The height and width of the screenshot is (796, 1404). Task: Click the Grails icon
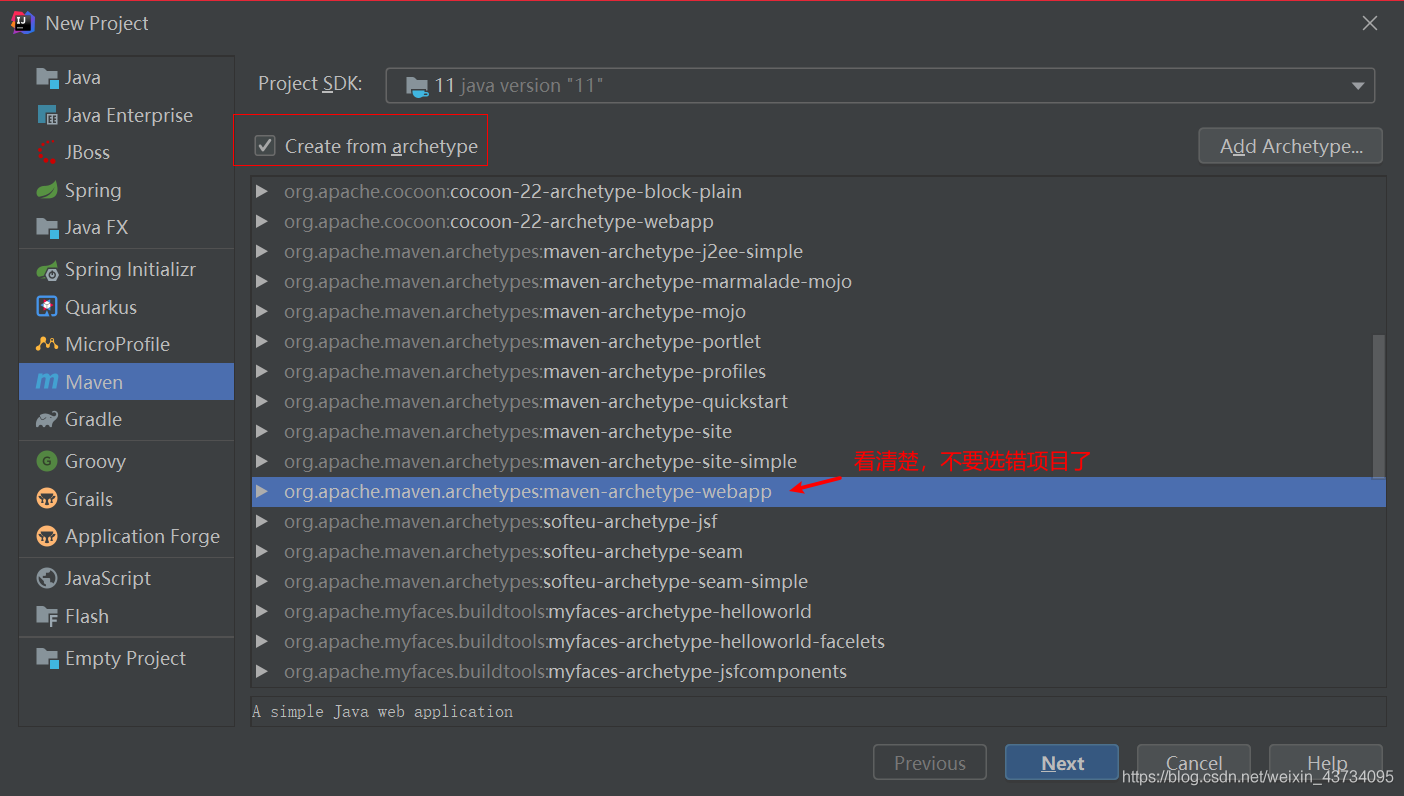47,499
